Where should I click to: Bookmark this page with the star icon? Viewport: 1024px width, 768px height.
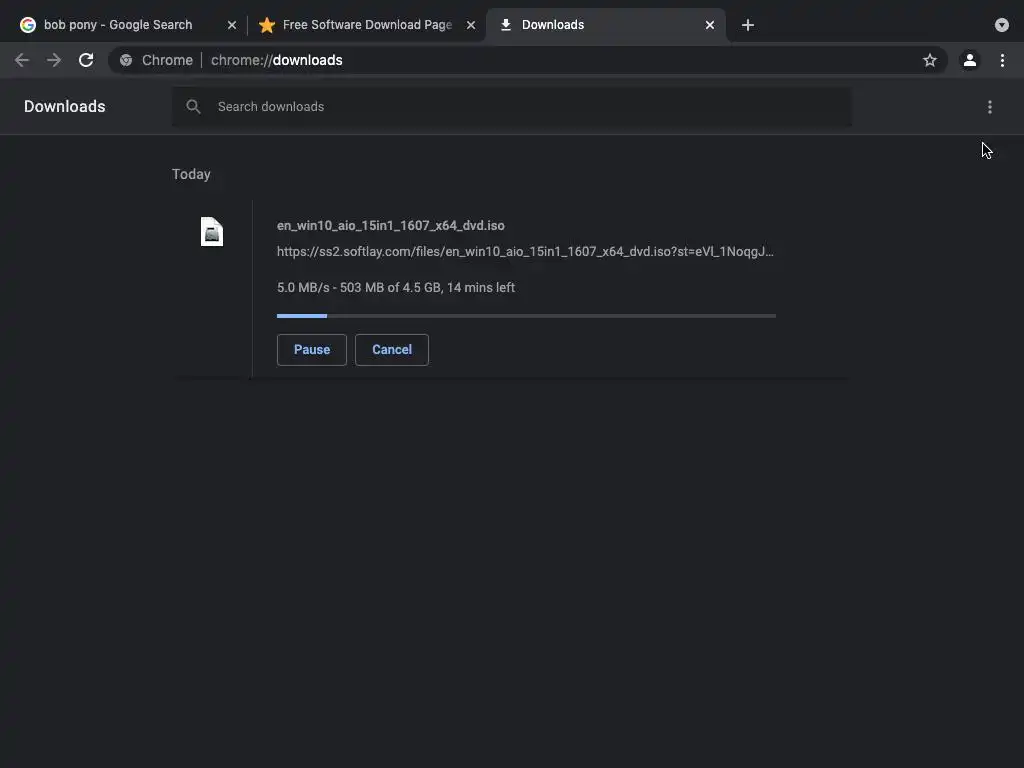click(x=929, y=60)
